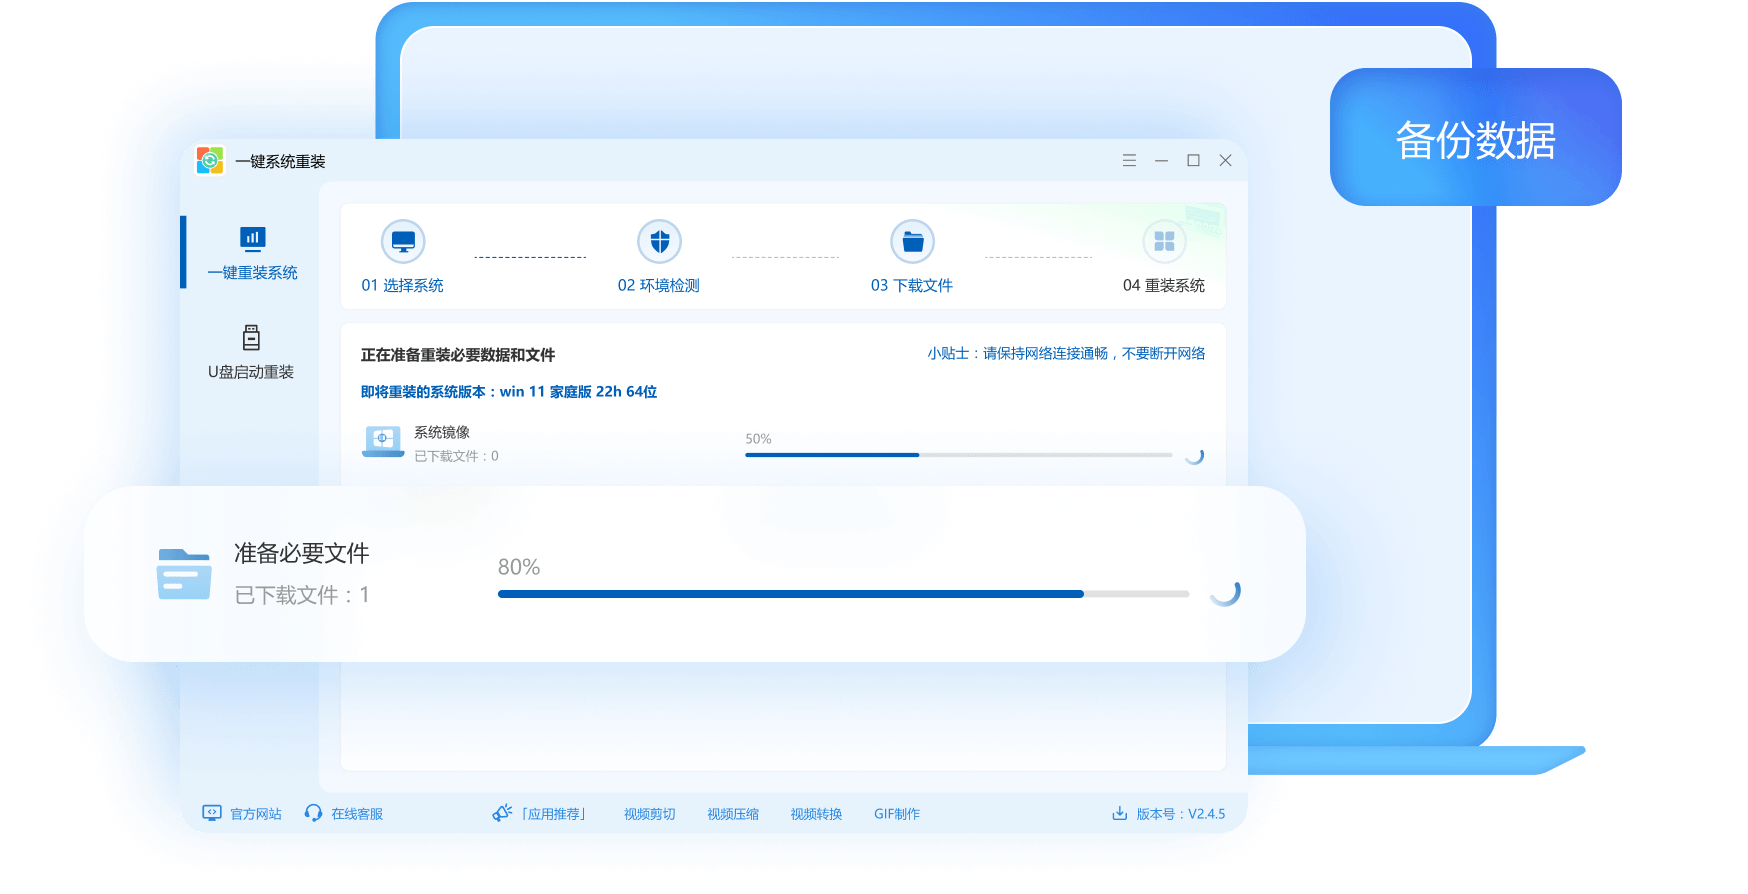Click the 下载文件 folder step icon
This screenshot has height=894, width=1748.
click(x=912, y=242)
